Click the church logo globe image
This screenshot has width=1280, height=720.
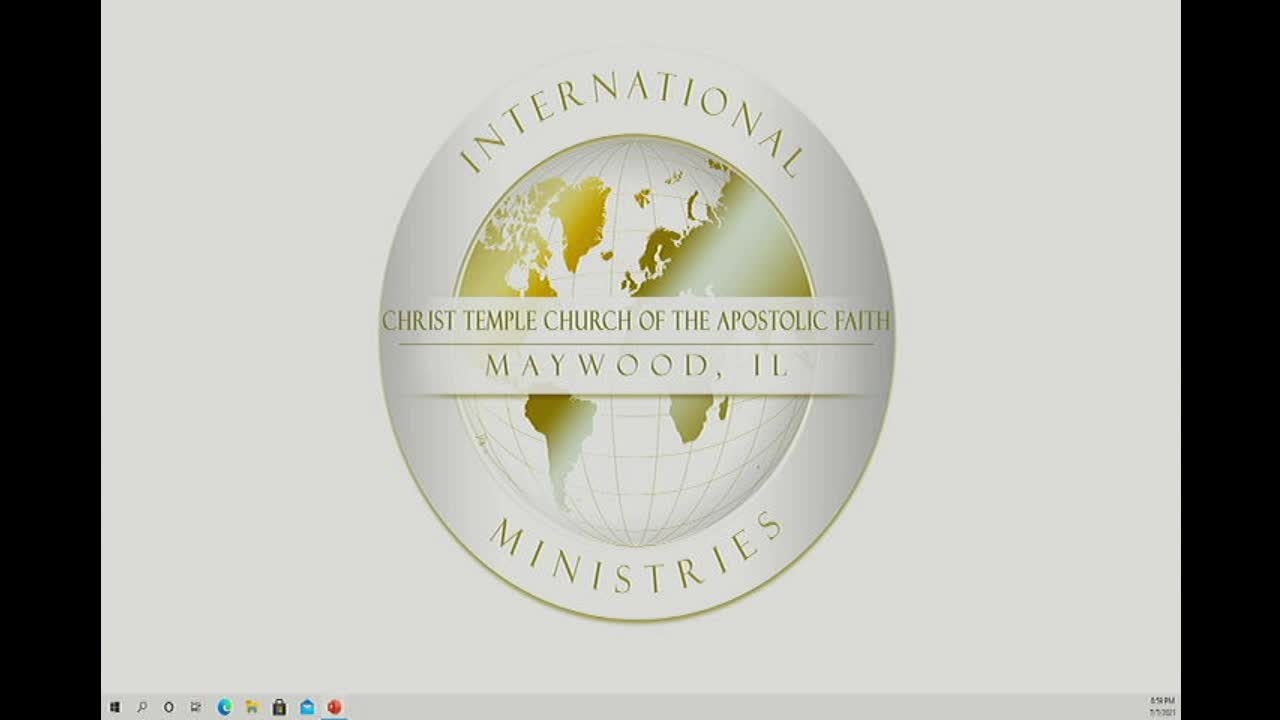[636, 342]
